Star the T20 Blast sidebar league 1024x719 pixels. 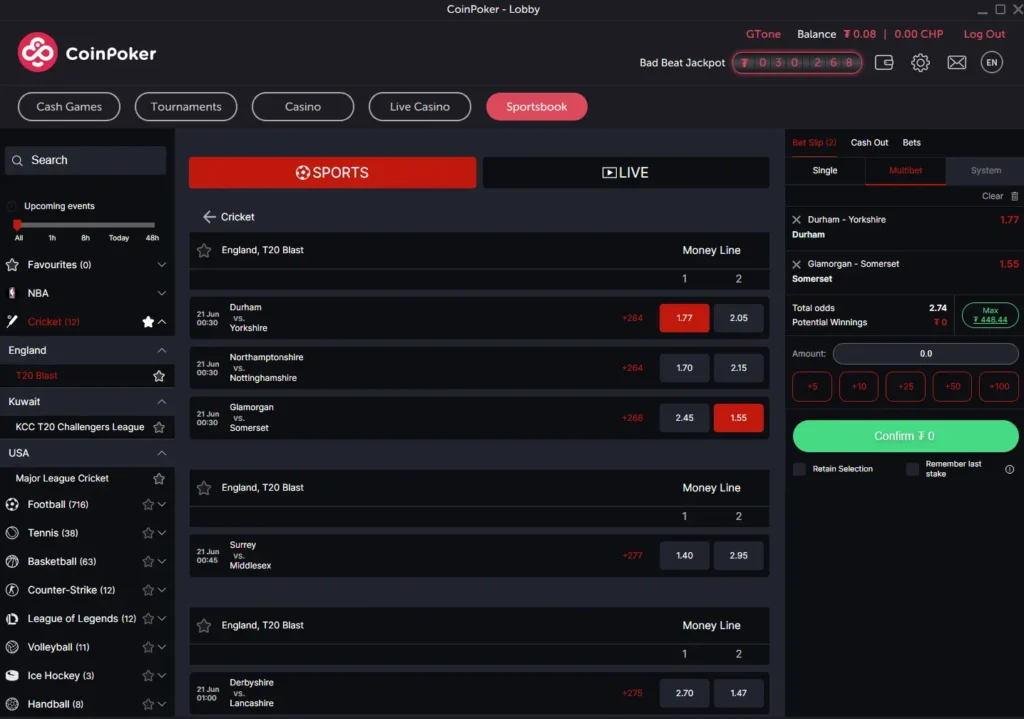159,375
